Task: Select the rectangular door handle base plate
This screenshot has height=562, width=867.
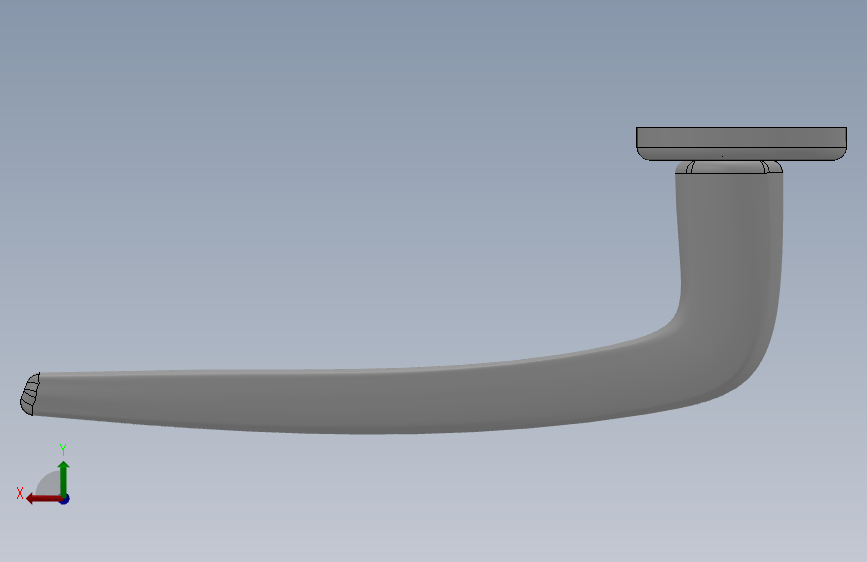Action: pyautogui.click(x=741, y=144)
